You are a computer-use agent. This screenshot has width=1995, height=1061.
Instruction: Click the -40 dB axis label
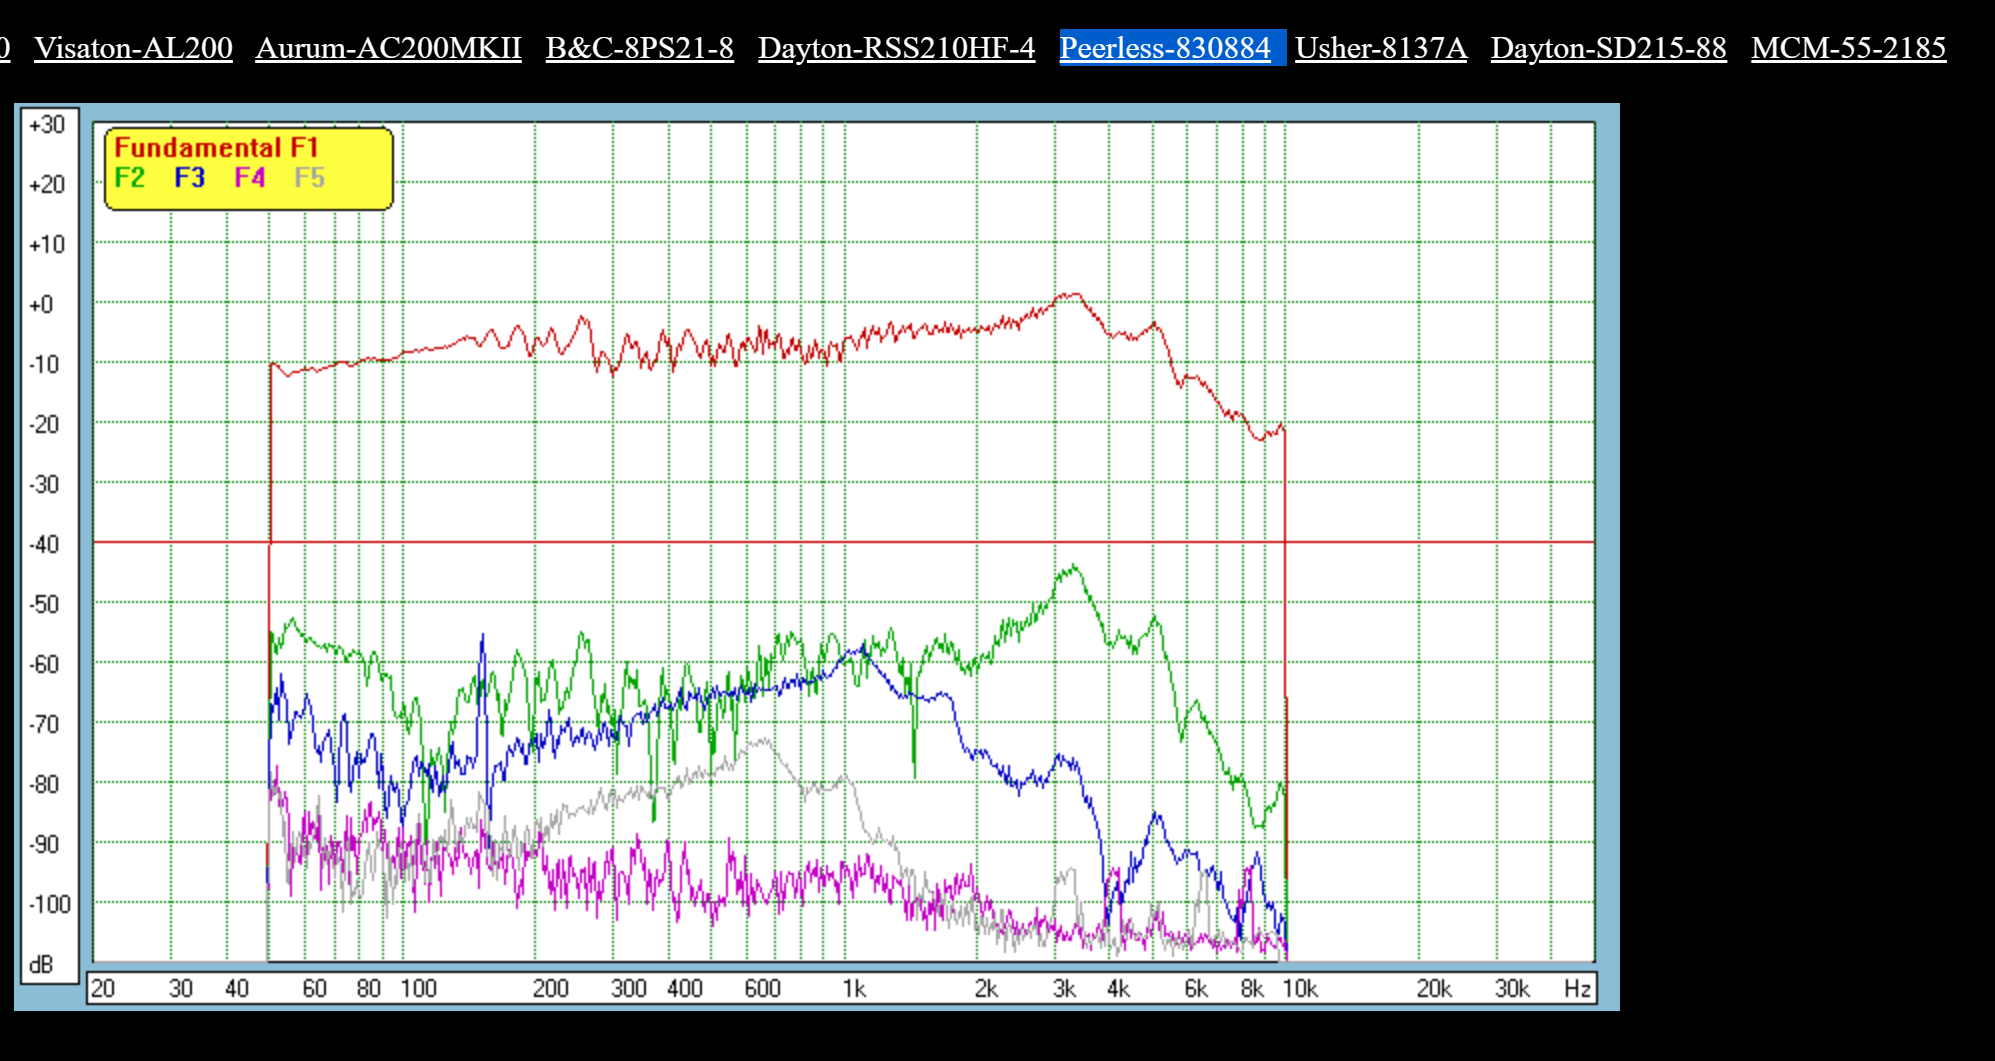point(45,545)
